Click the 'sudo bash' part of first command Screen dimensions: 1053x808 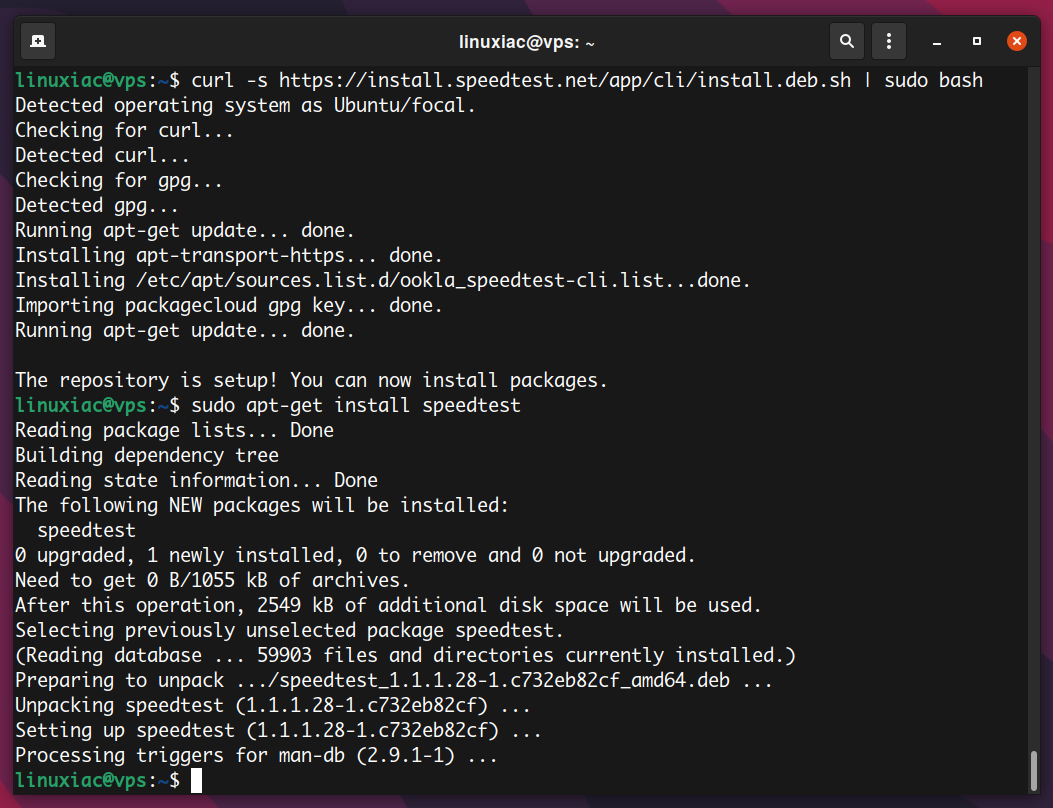click(x=933, y=81)
